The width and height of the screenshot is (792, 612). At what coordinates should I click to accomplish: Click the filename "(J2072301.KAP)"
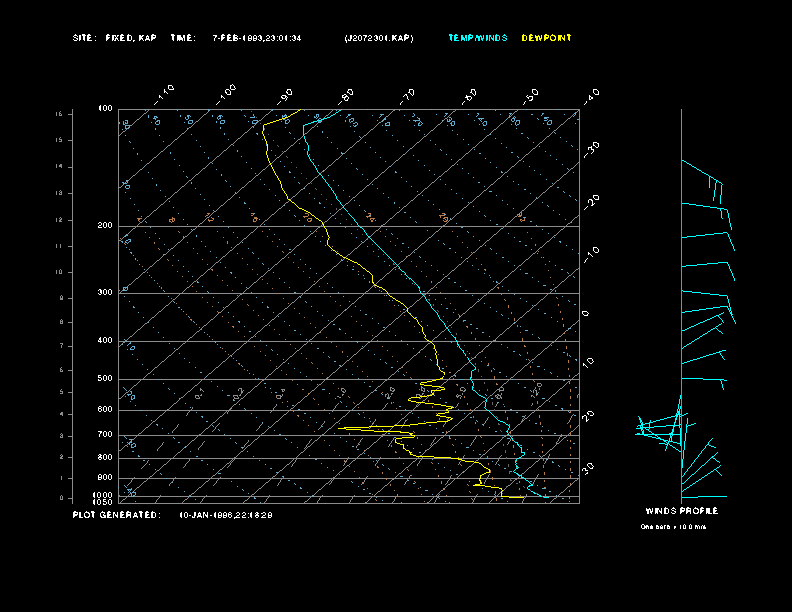coord(379,38)
